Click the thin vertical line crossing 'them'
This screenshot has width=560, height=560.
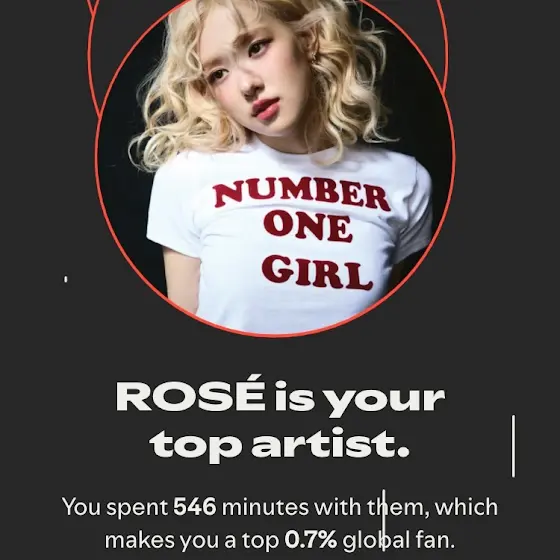384,521
